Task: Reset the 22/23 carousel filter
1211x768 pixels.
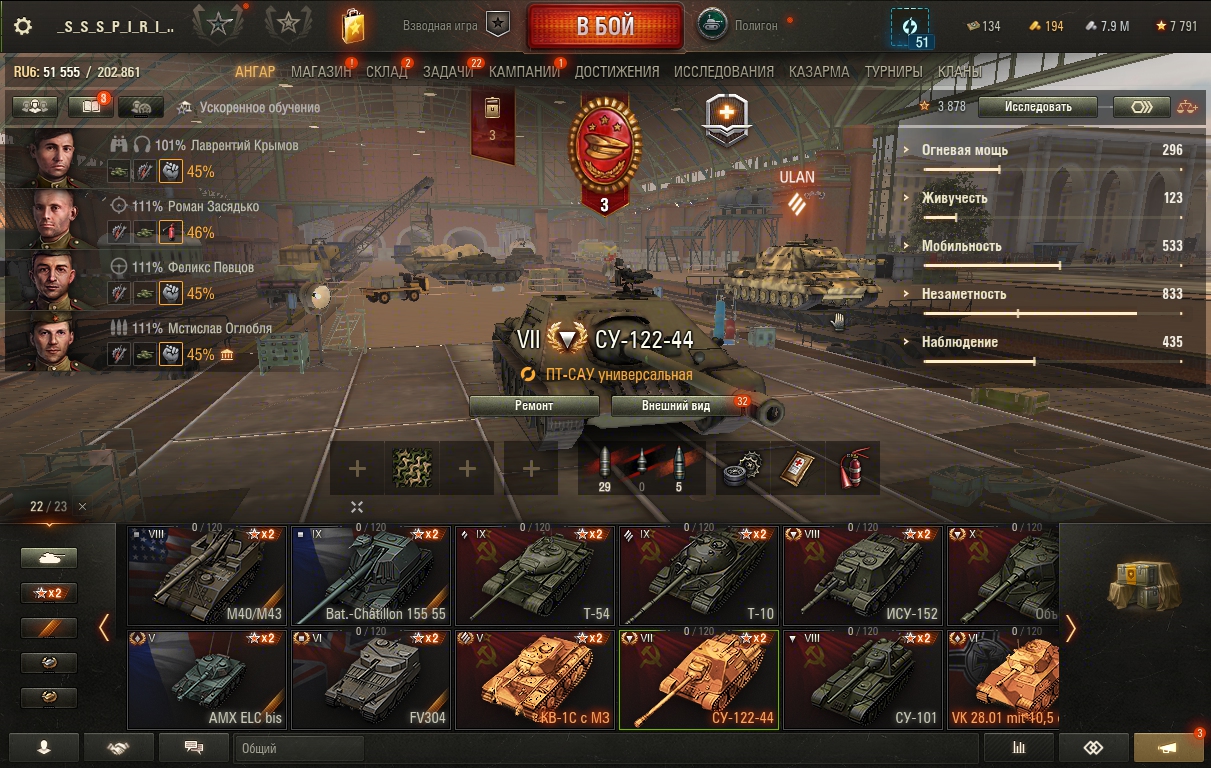Action: point(83,507)
